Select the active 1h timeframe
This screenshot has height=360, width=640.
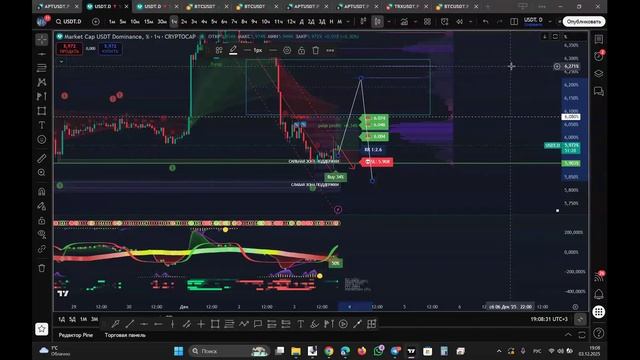pos(174,21)
